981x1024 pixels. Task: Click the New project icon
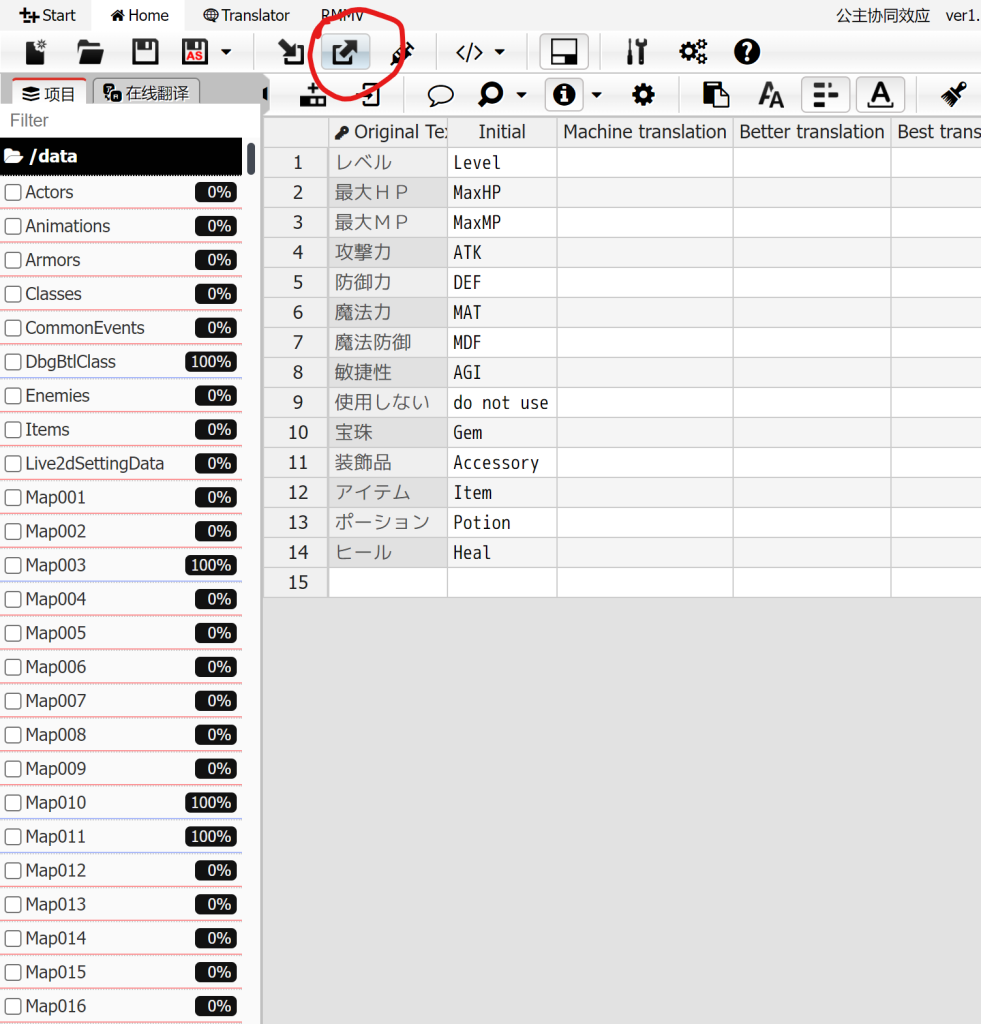tap(36, 52)
